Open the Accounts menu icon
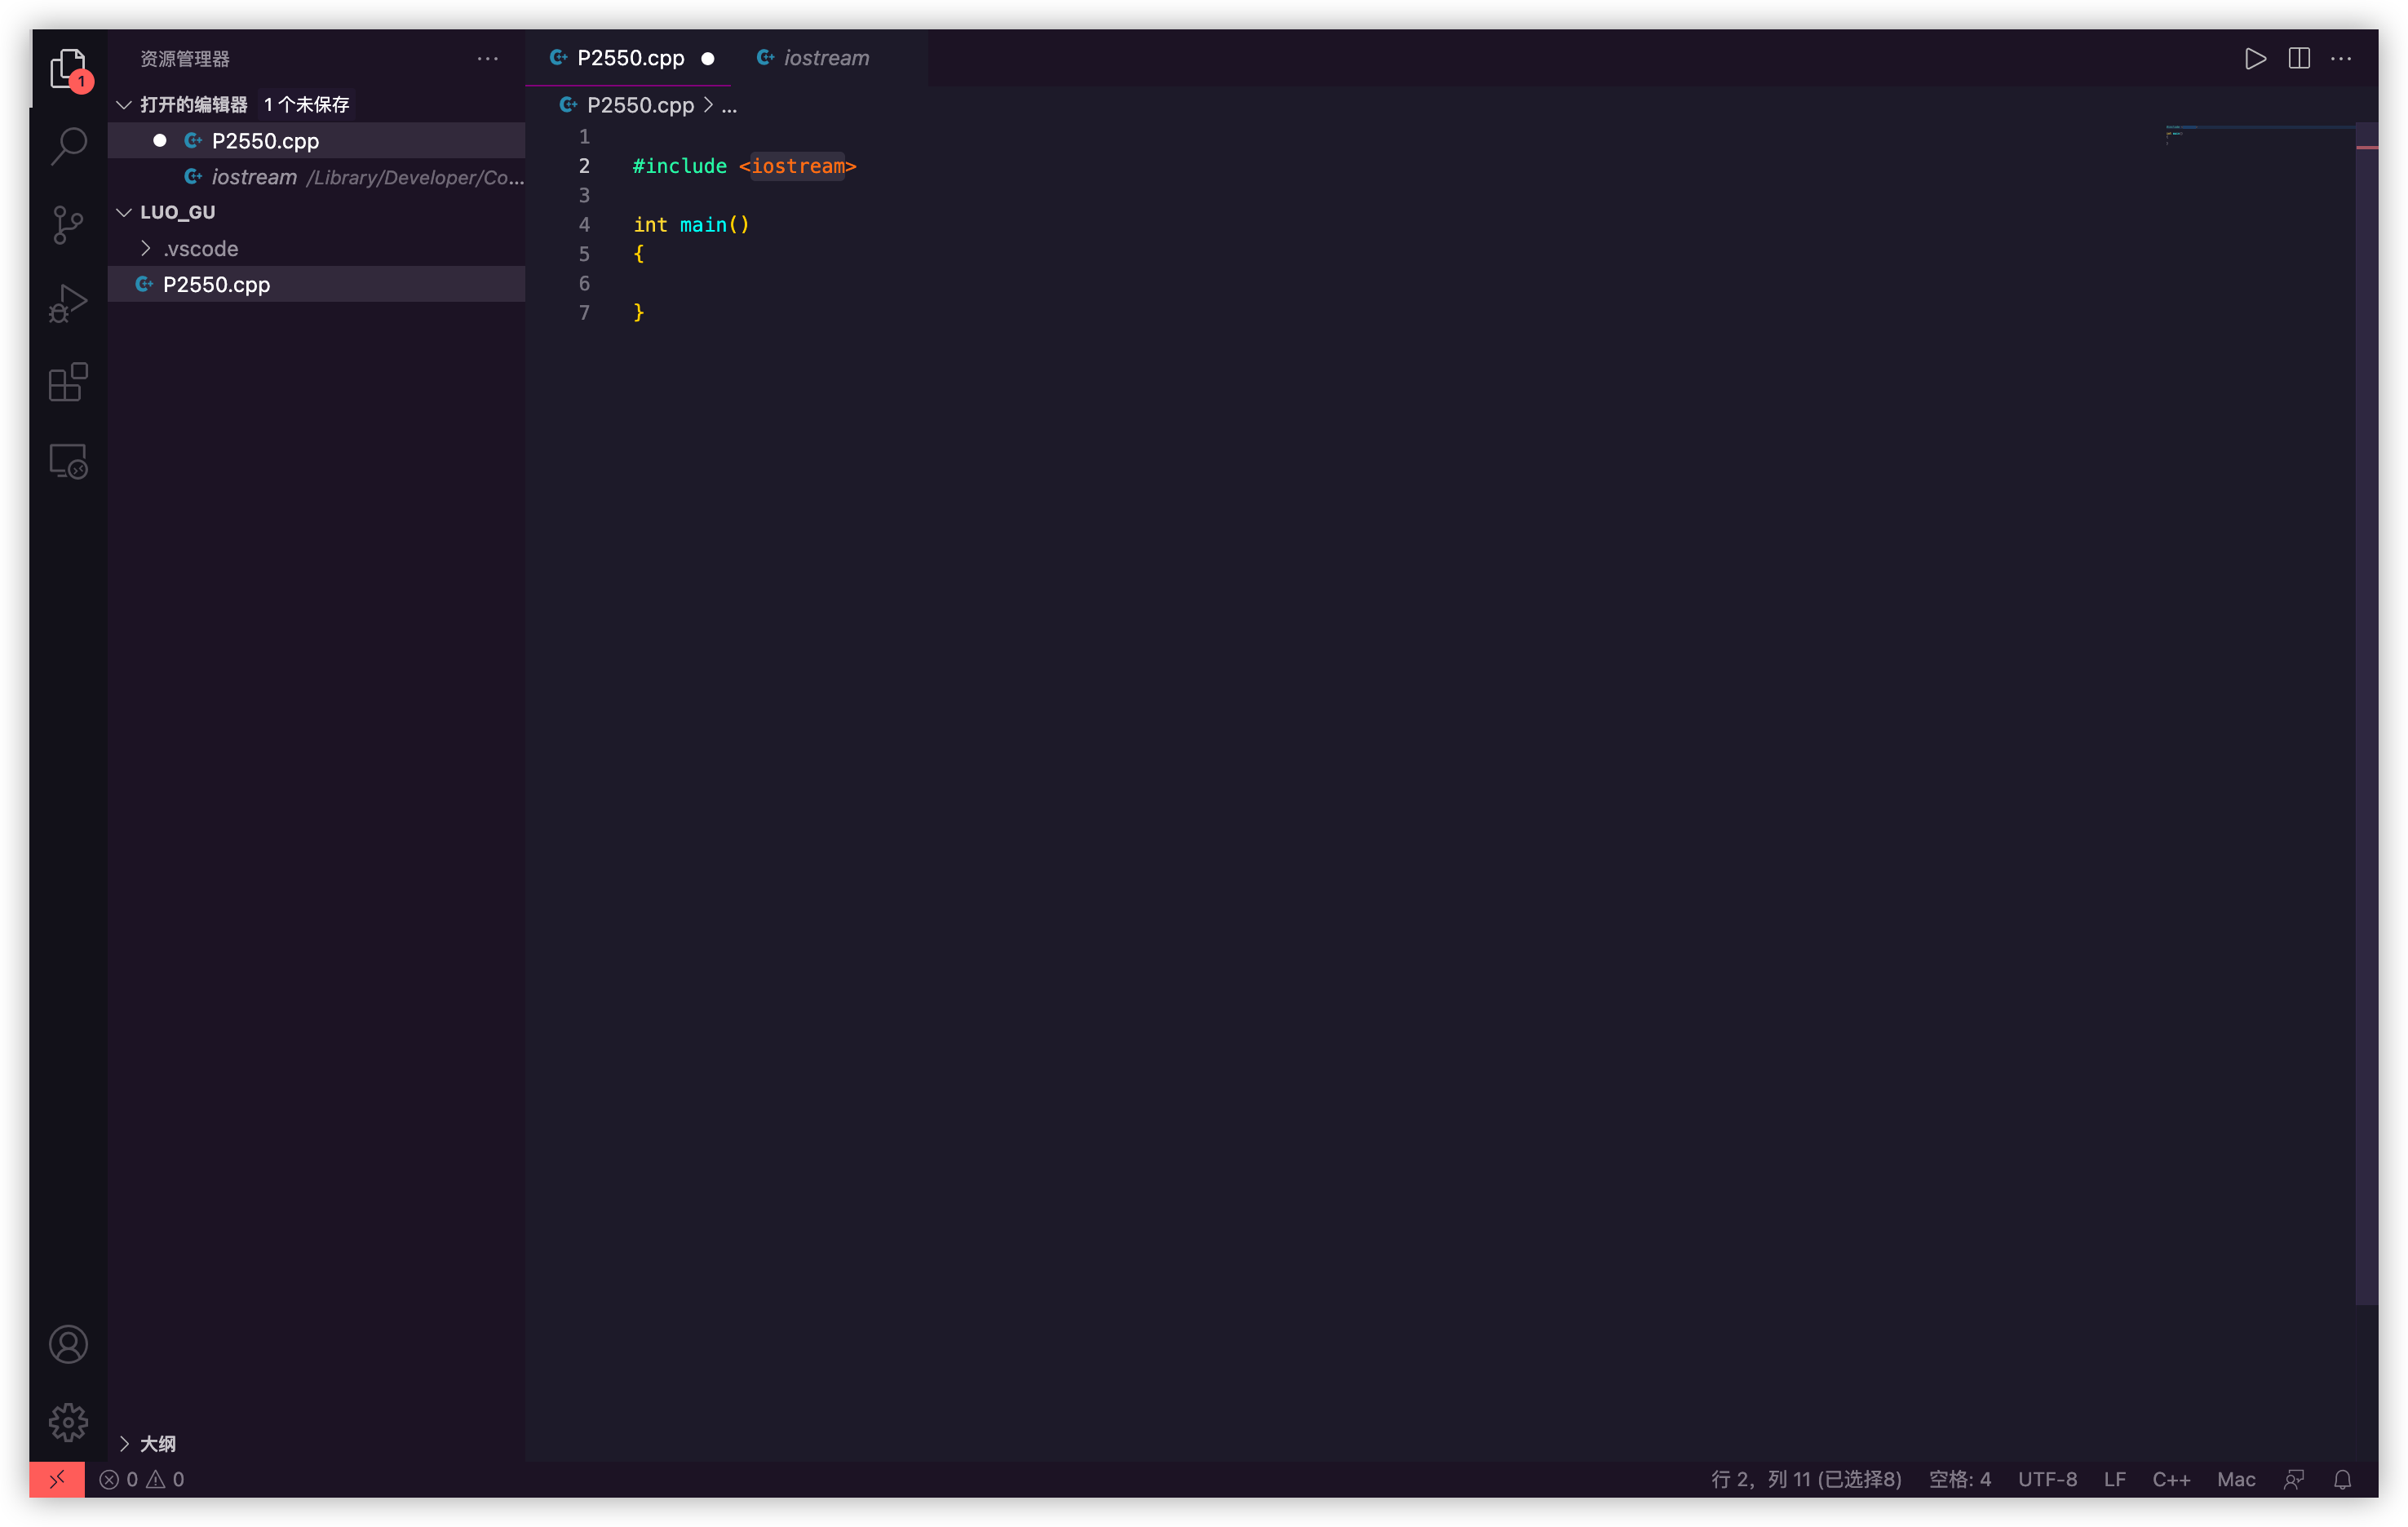Screen dimensions: 2408x1527 click(68, 1344)
